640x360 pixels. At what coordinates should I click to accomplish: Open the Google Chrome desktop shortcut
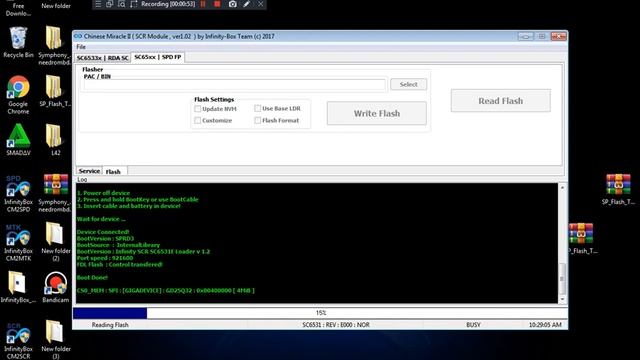(x=18, y=95)
